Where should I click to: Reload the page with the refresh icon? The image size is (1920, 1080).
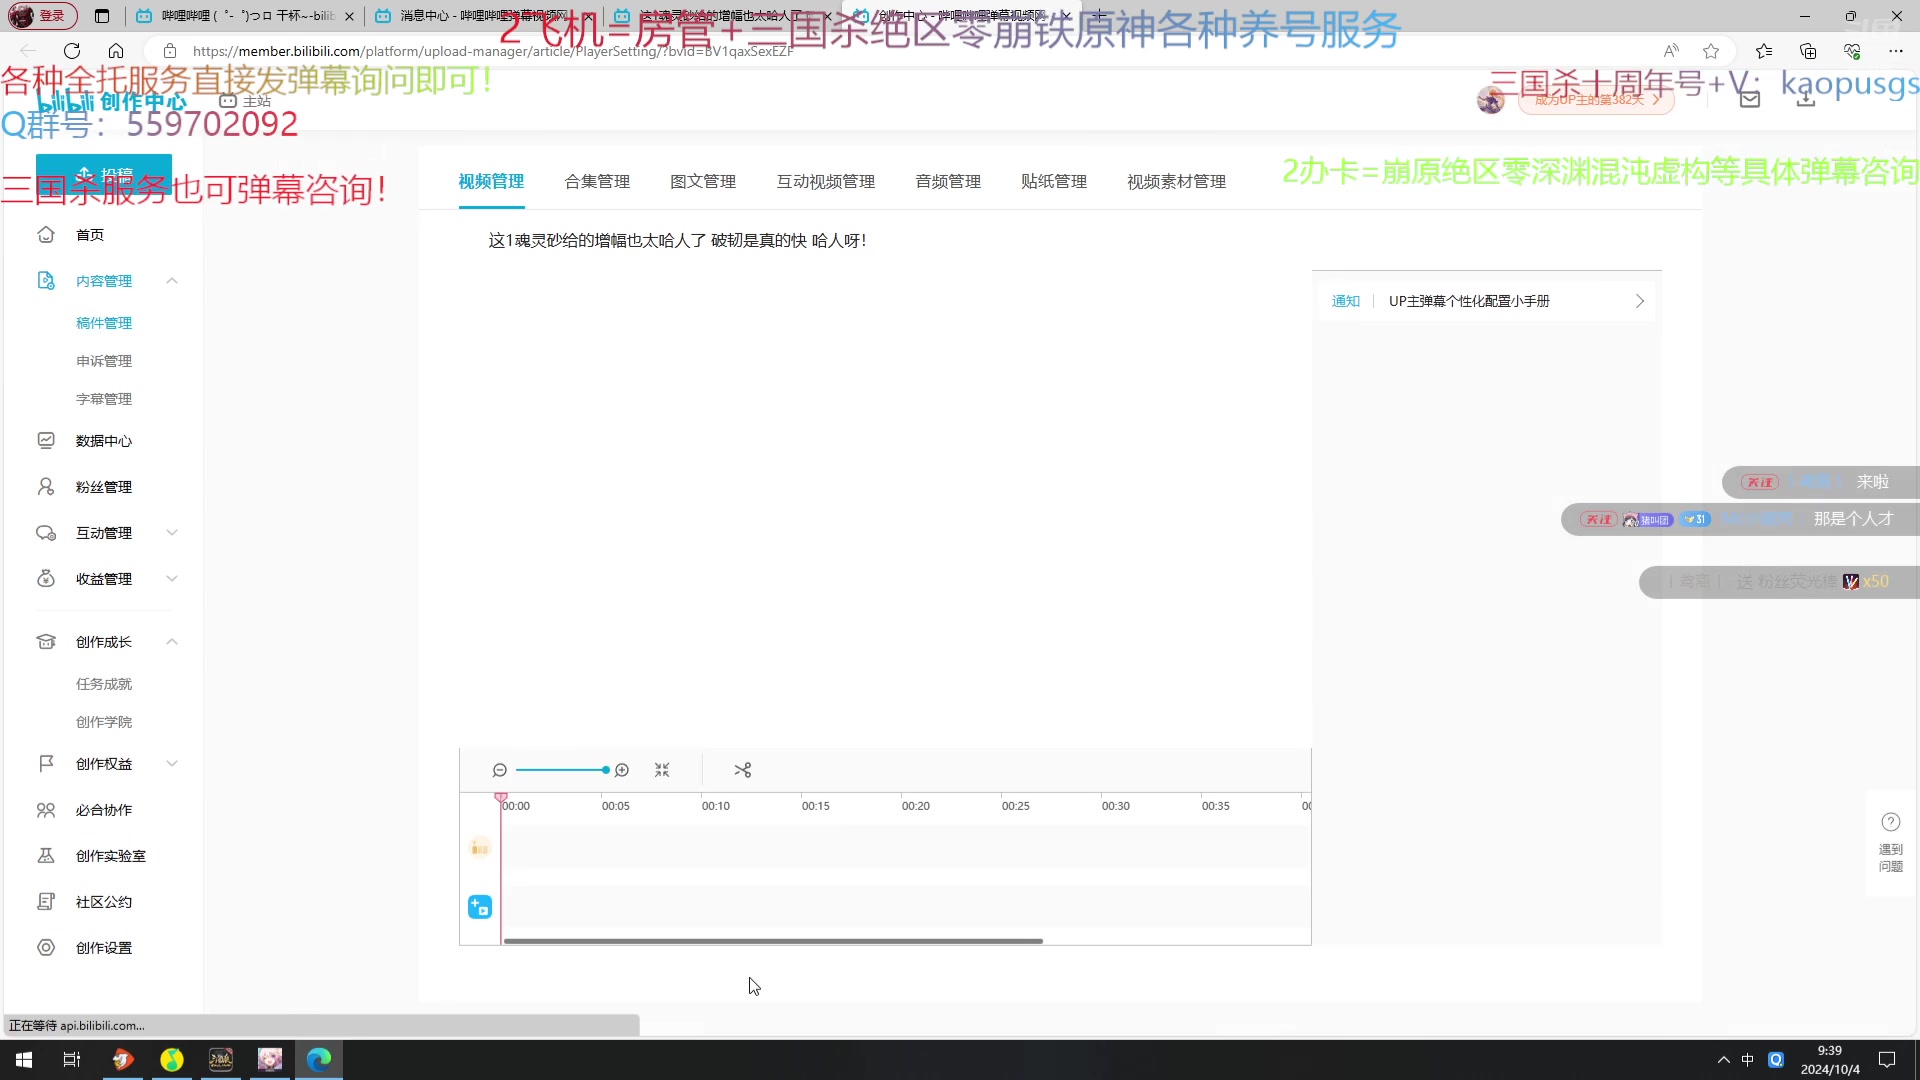coord(72,51)
